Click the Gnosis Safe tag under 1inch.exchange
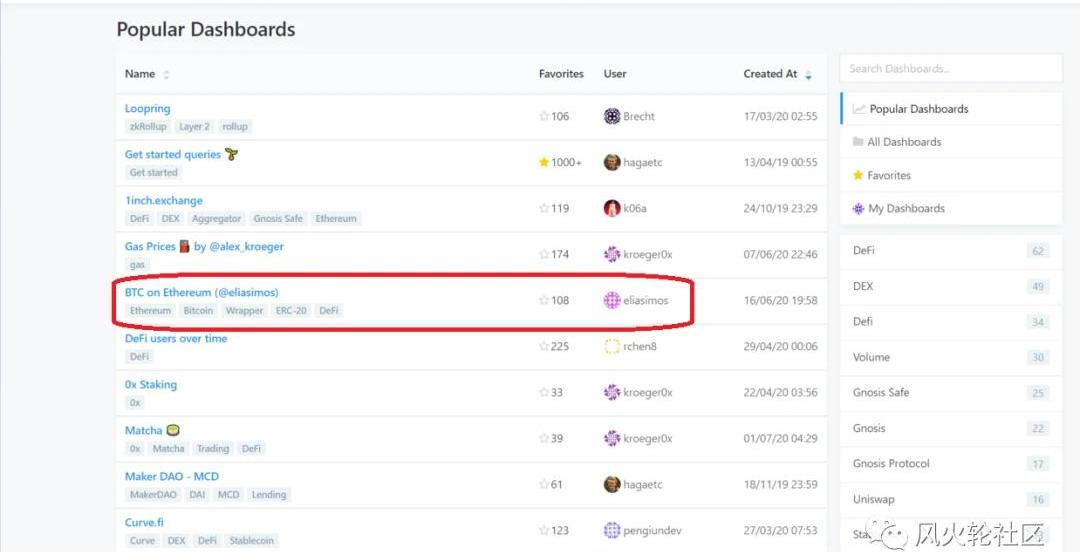Image resolution: width=1080 pixels, height=552 pixels. [278, 218]
